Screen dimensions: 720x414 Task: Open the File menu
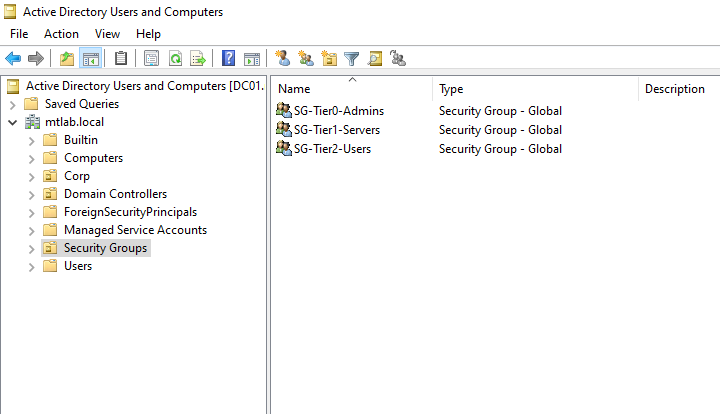pos(19,34)
